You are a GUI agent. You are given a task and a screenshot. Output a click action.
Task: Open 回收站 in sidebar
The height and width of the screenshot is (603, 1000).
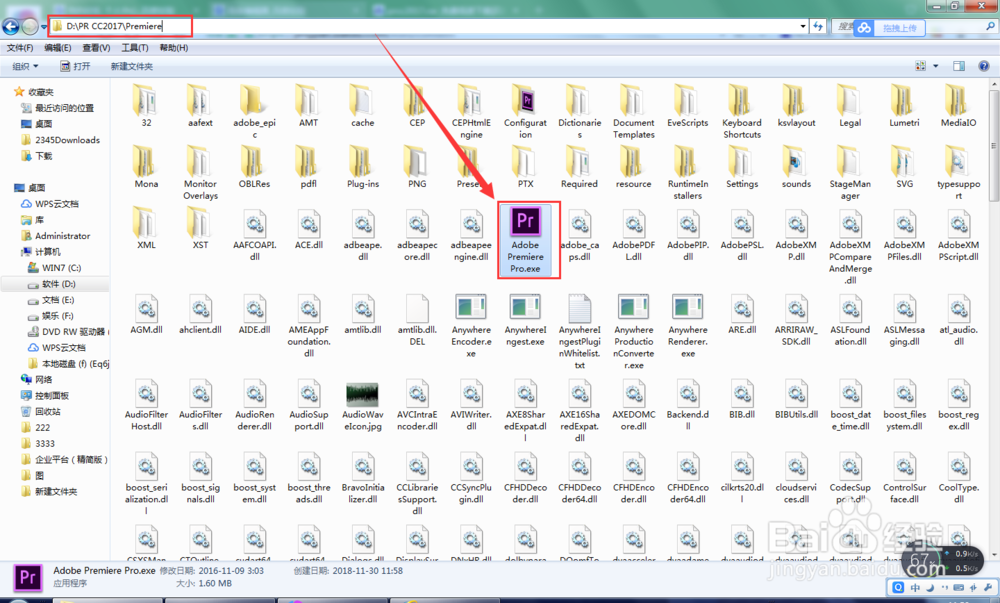point(41,411)
